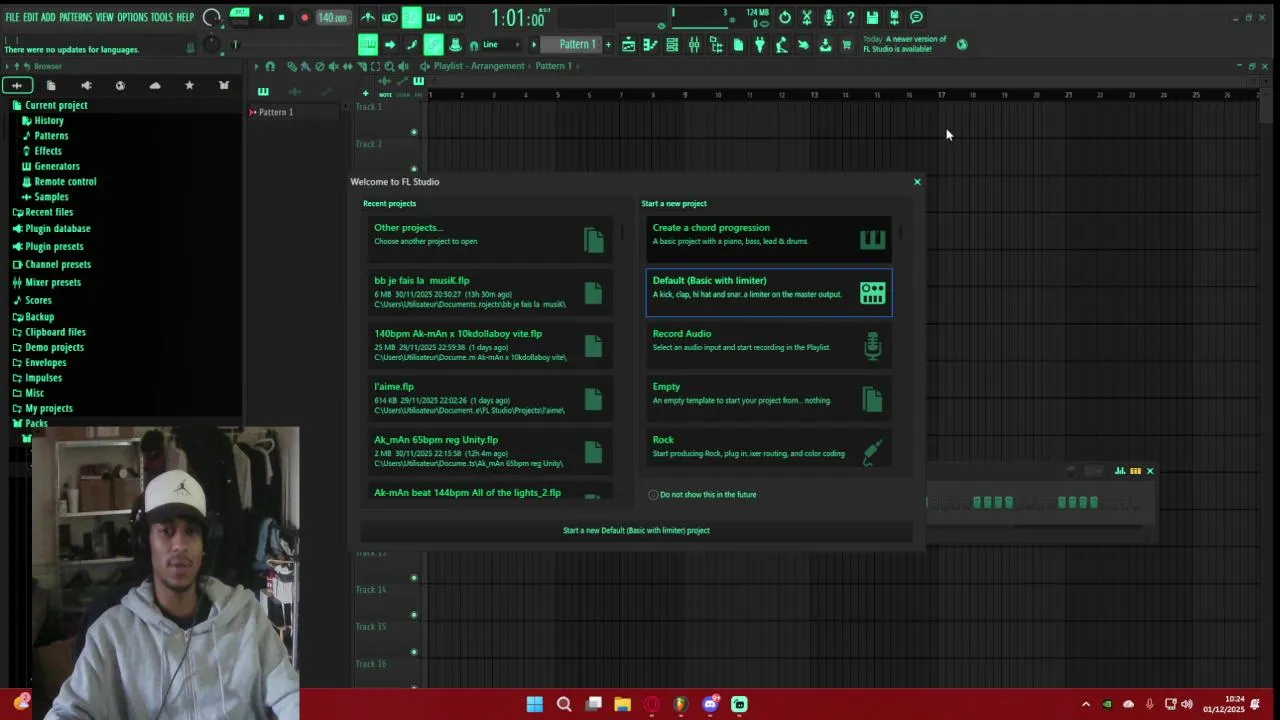Toggle countdown before recording button
The height and width of the screenshot is (720, 1280).
[x=411, y=17]
